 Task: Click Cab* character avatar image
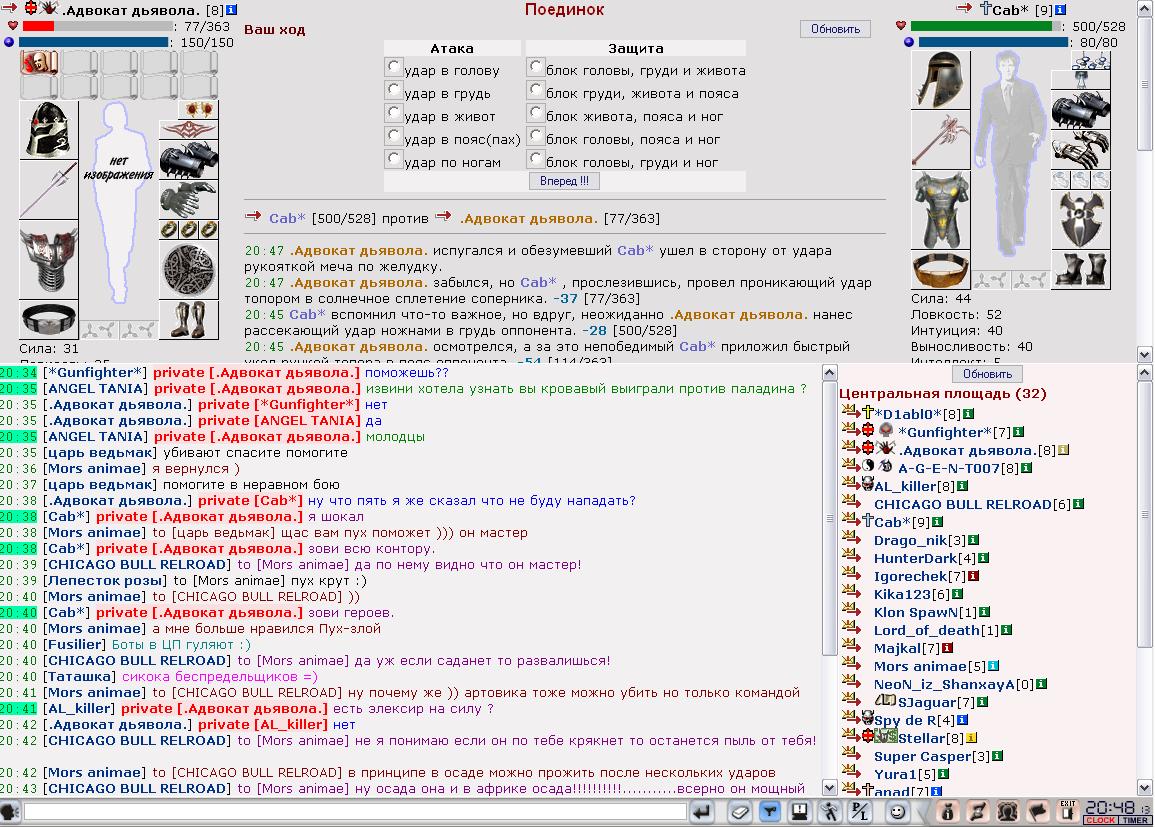pyautogui.click(x=1010, y=153)
